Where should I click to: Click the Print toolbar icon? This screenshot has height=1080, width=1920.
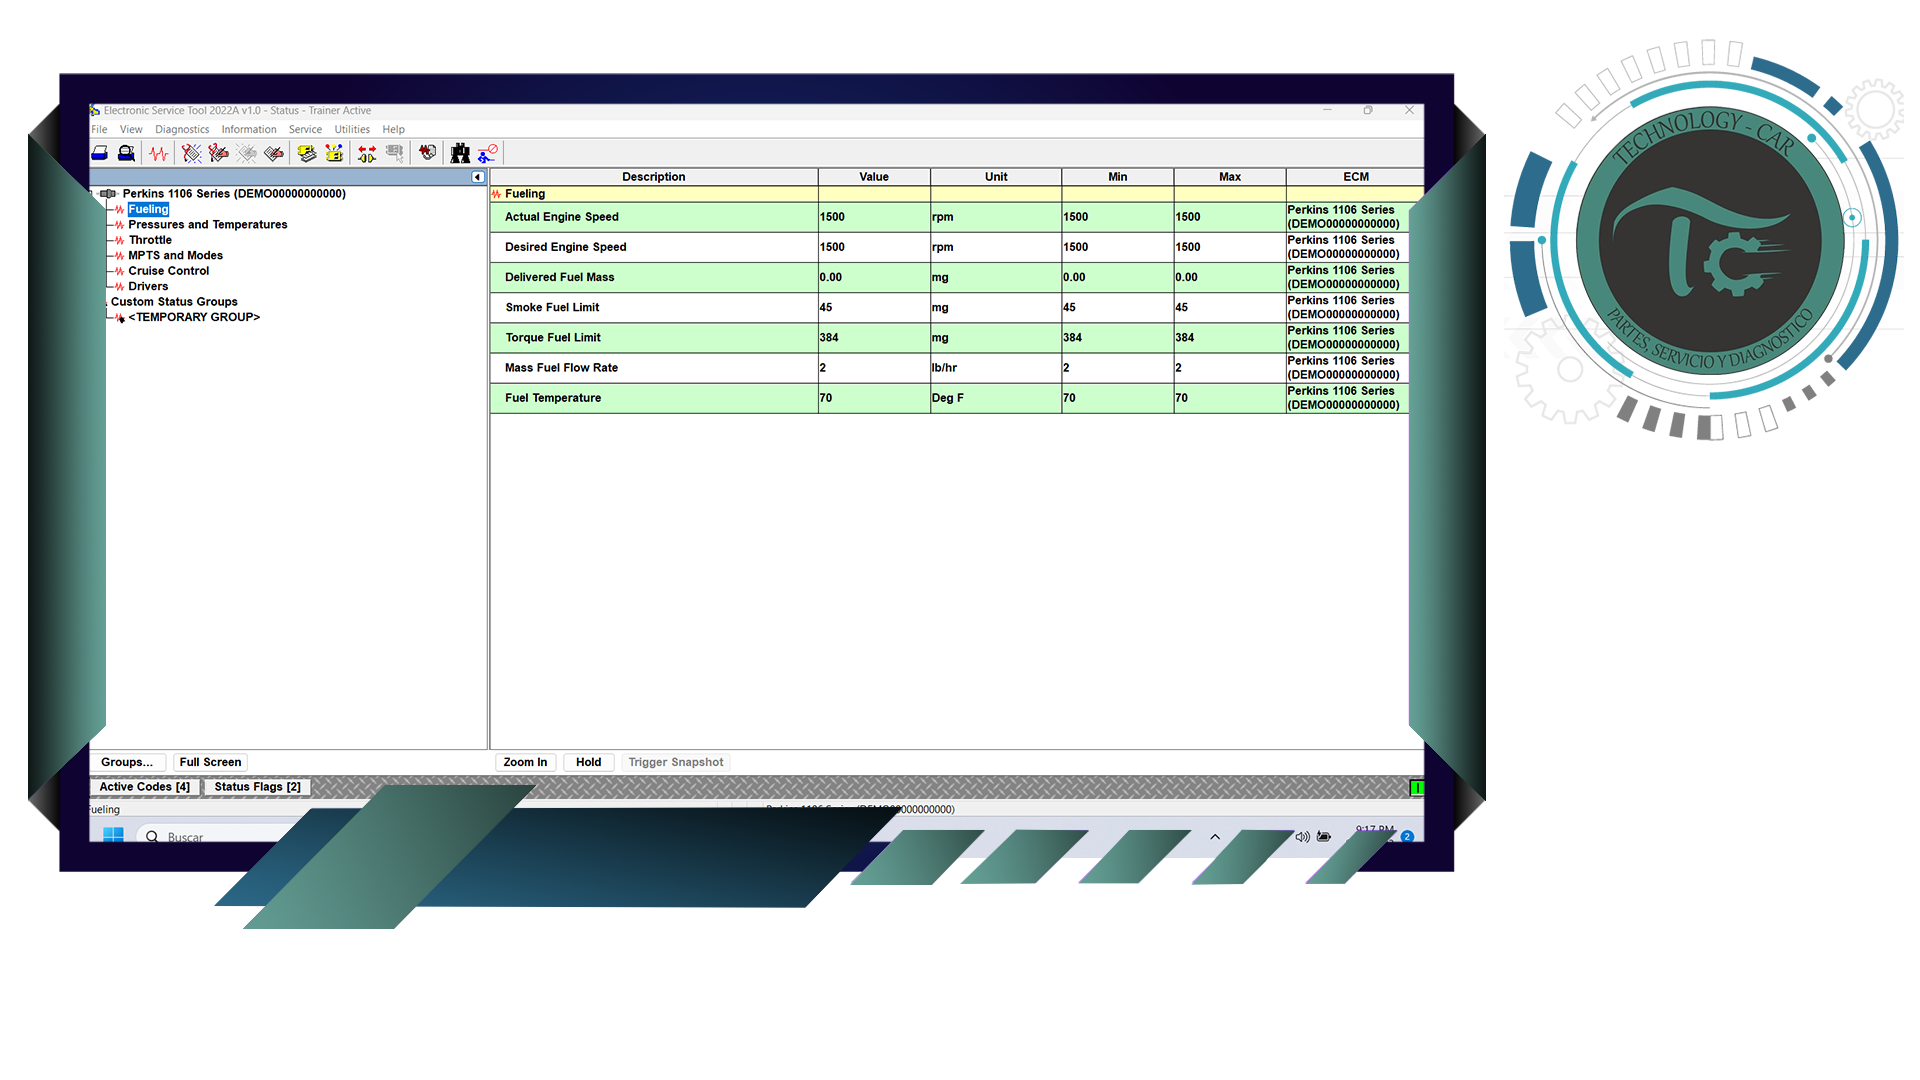100,153
